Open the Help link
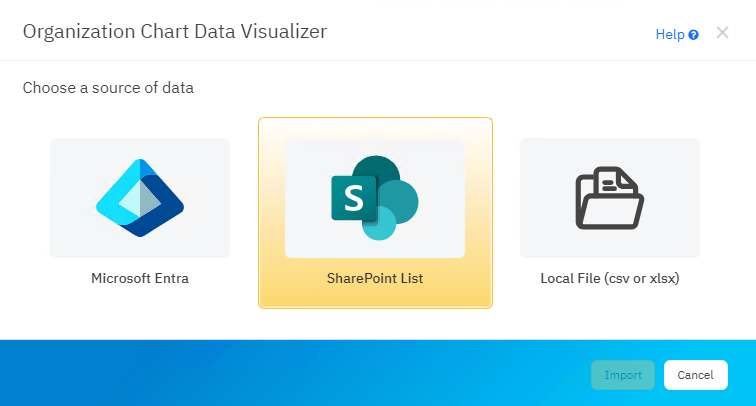 [x=669, y=34]
